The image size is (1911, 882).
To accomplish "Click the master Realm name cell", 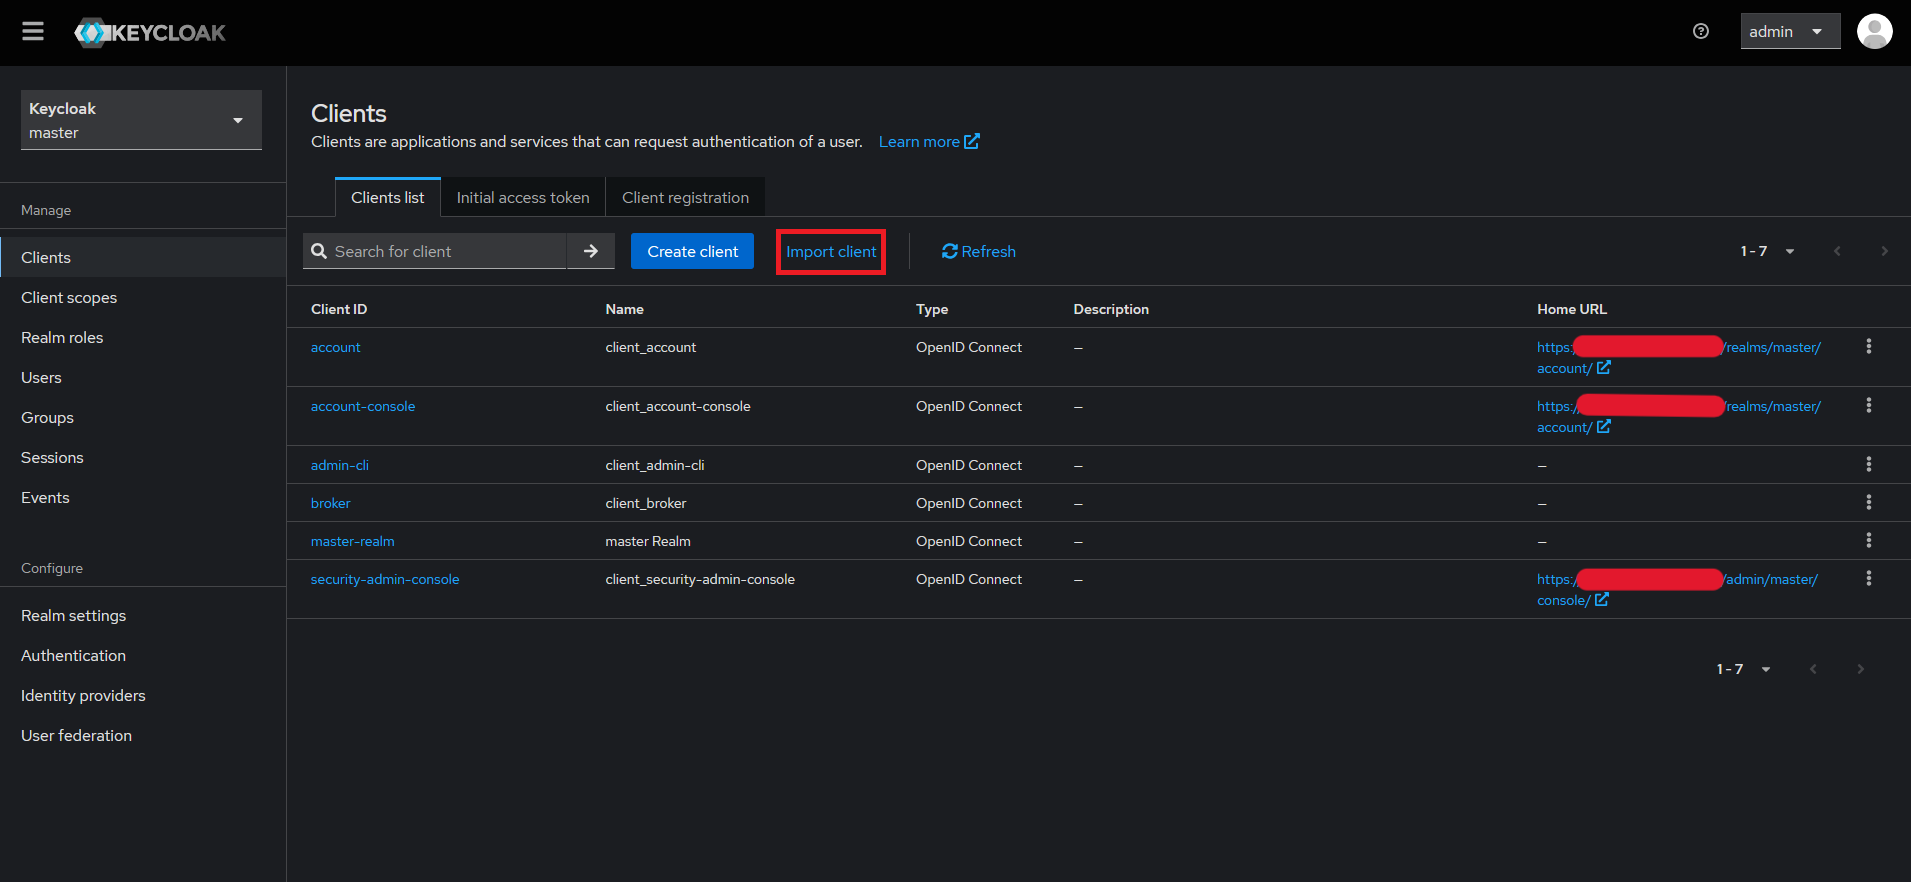I will (x=648, y=541).
